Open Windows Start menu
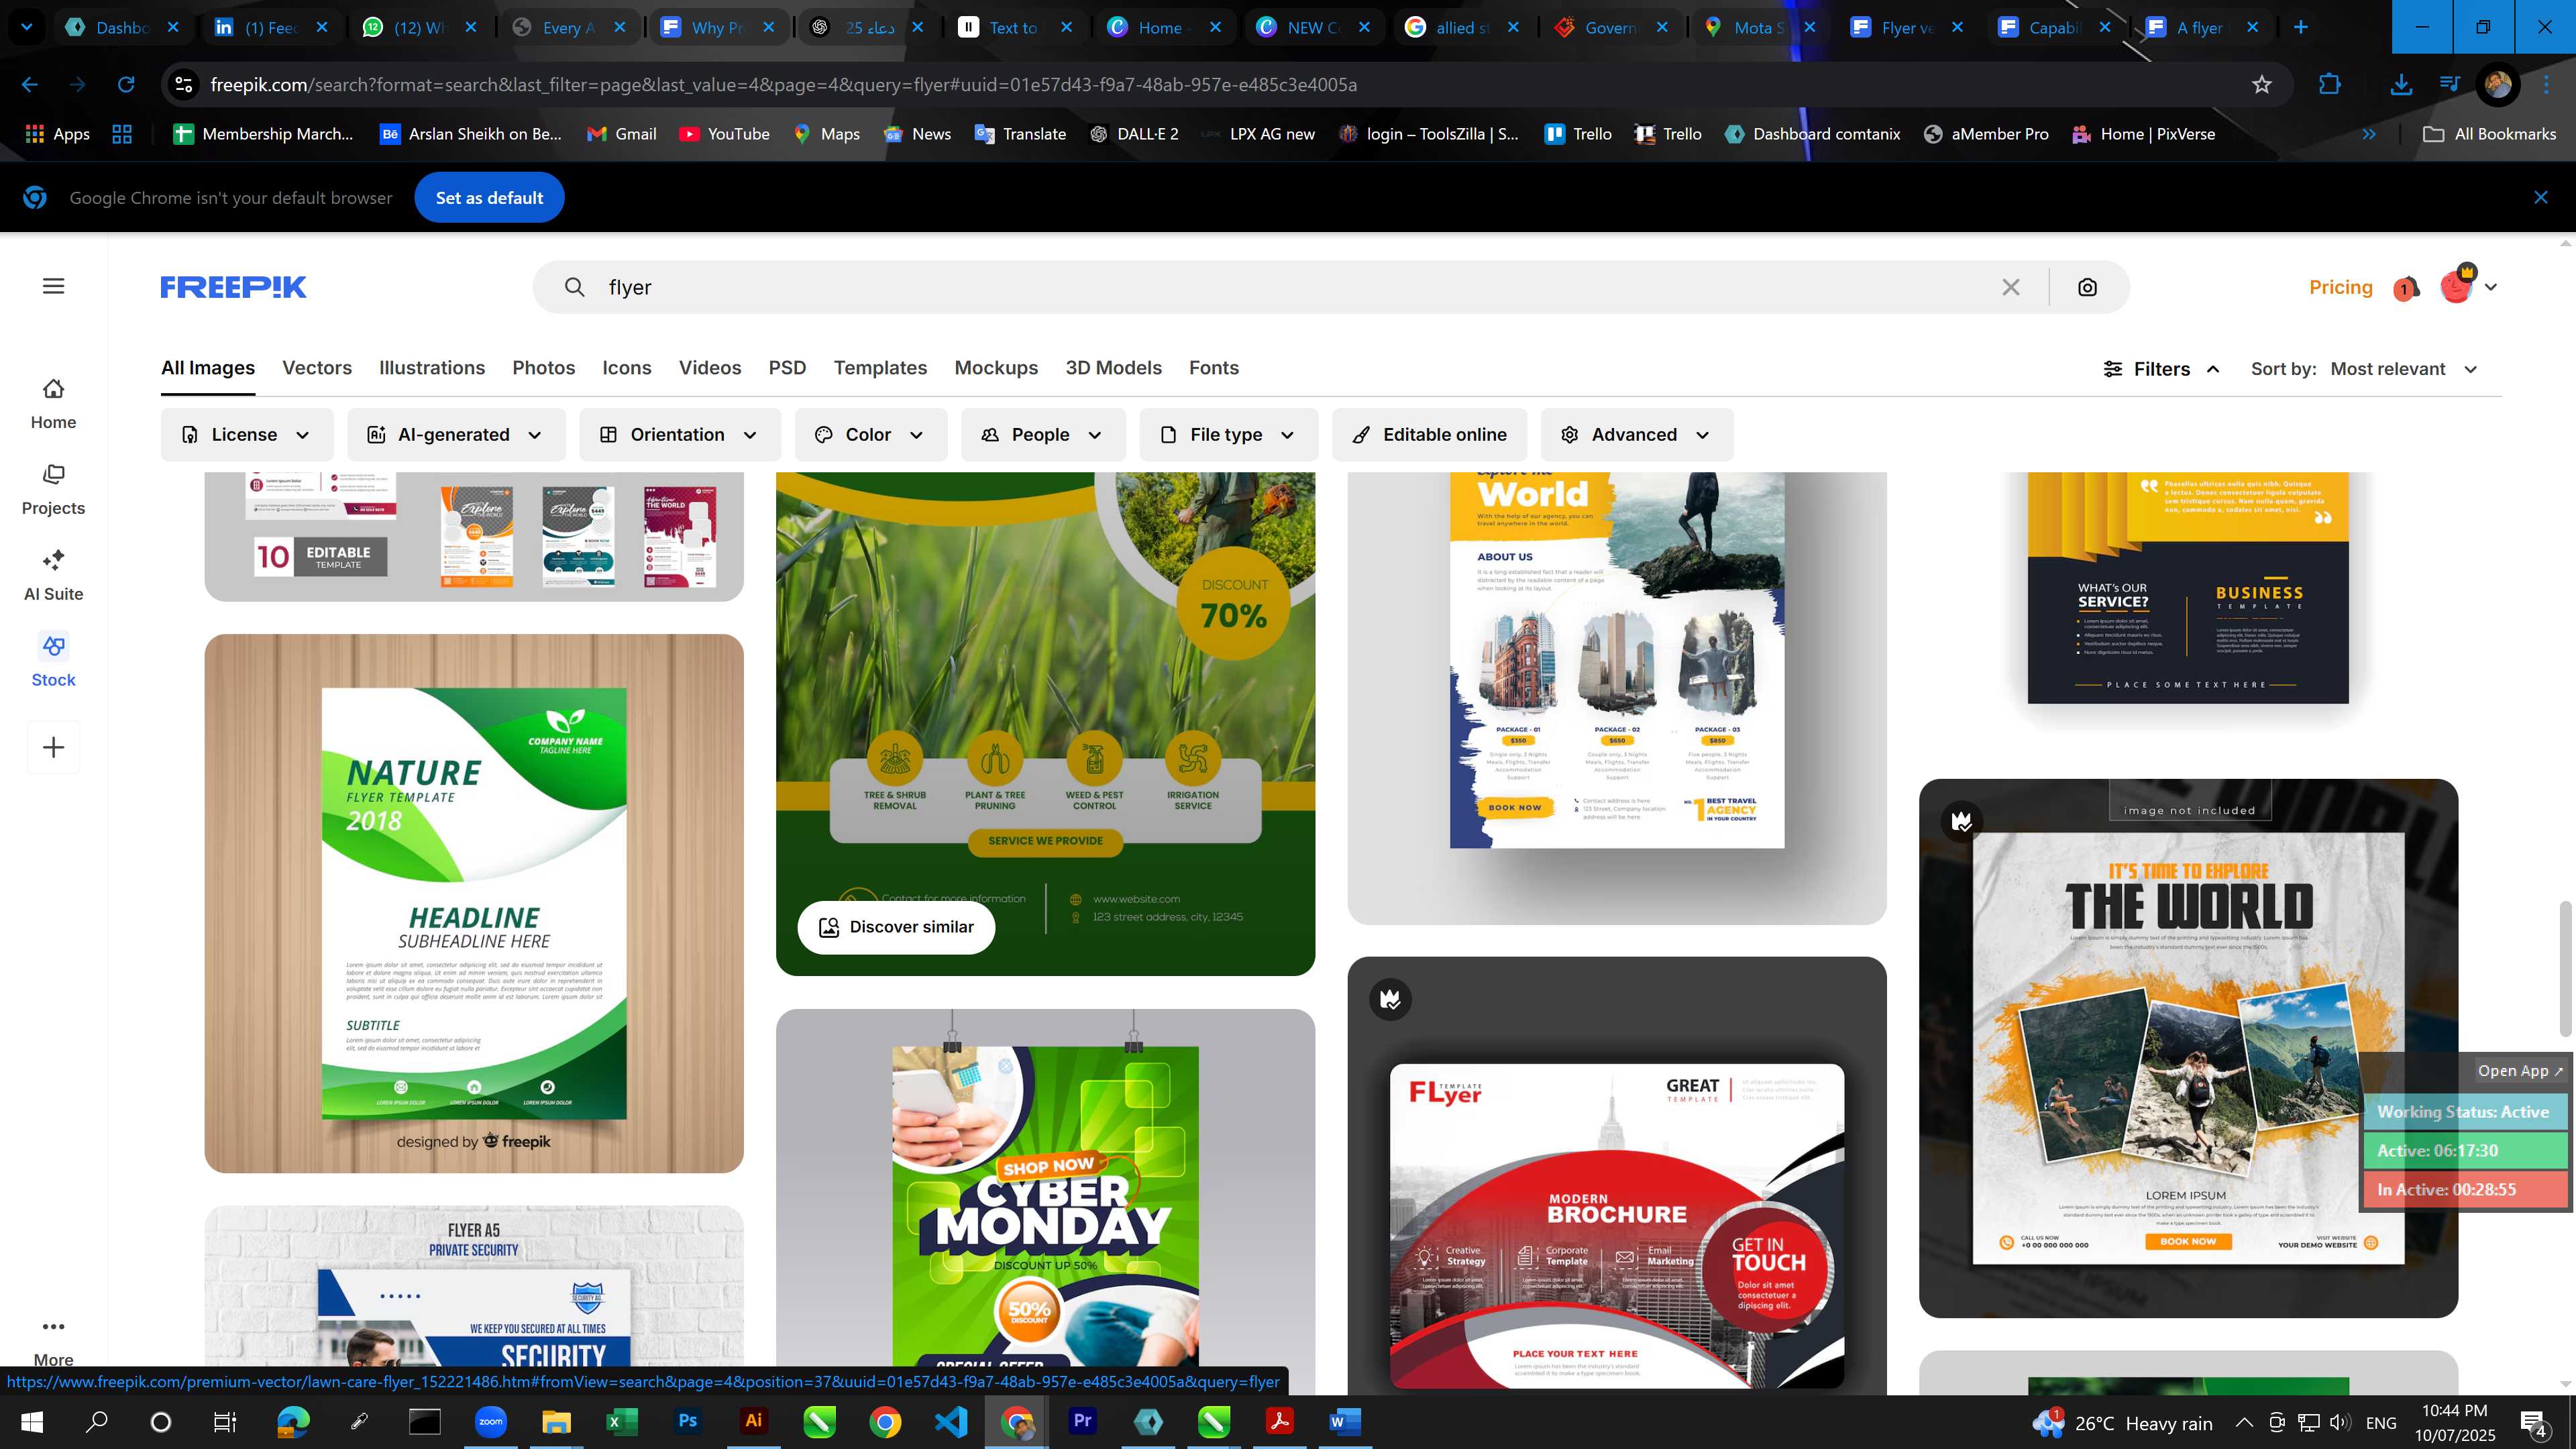Screen dimensions: 2576x1449 (31, 1421)
